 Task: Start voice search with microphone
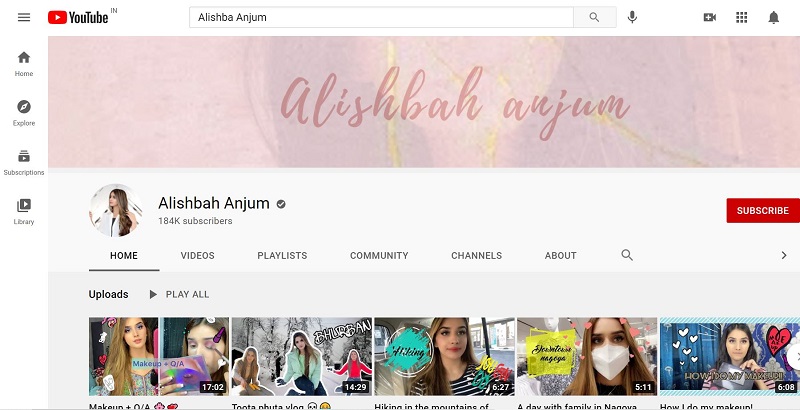(632, 17)
